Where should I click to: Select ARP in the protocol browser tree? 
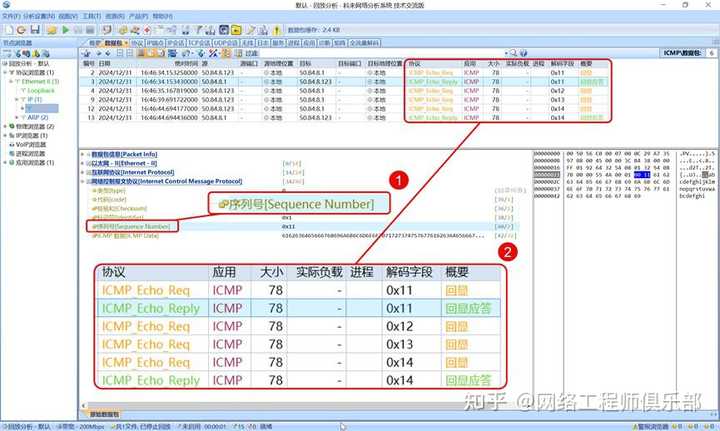tap(35, 117)
